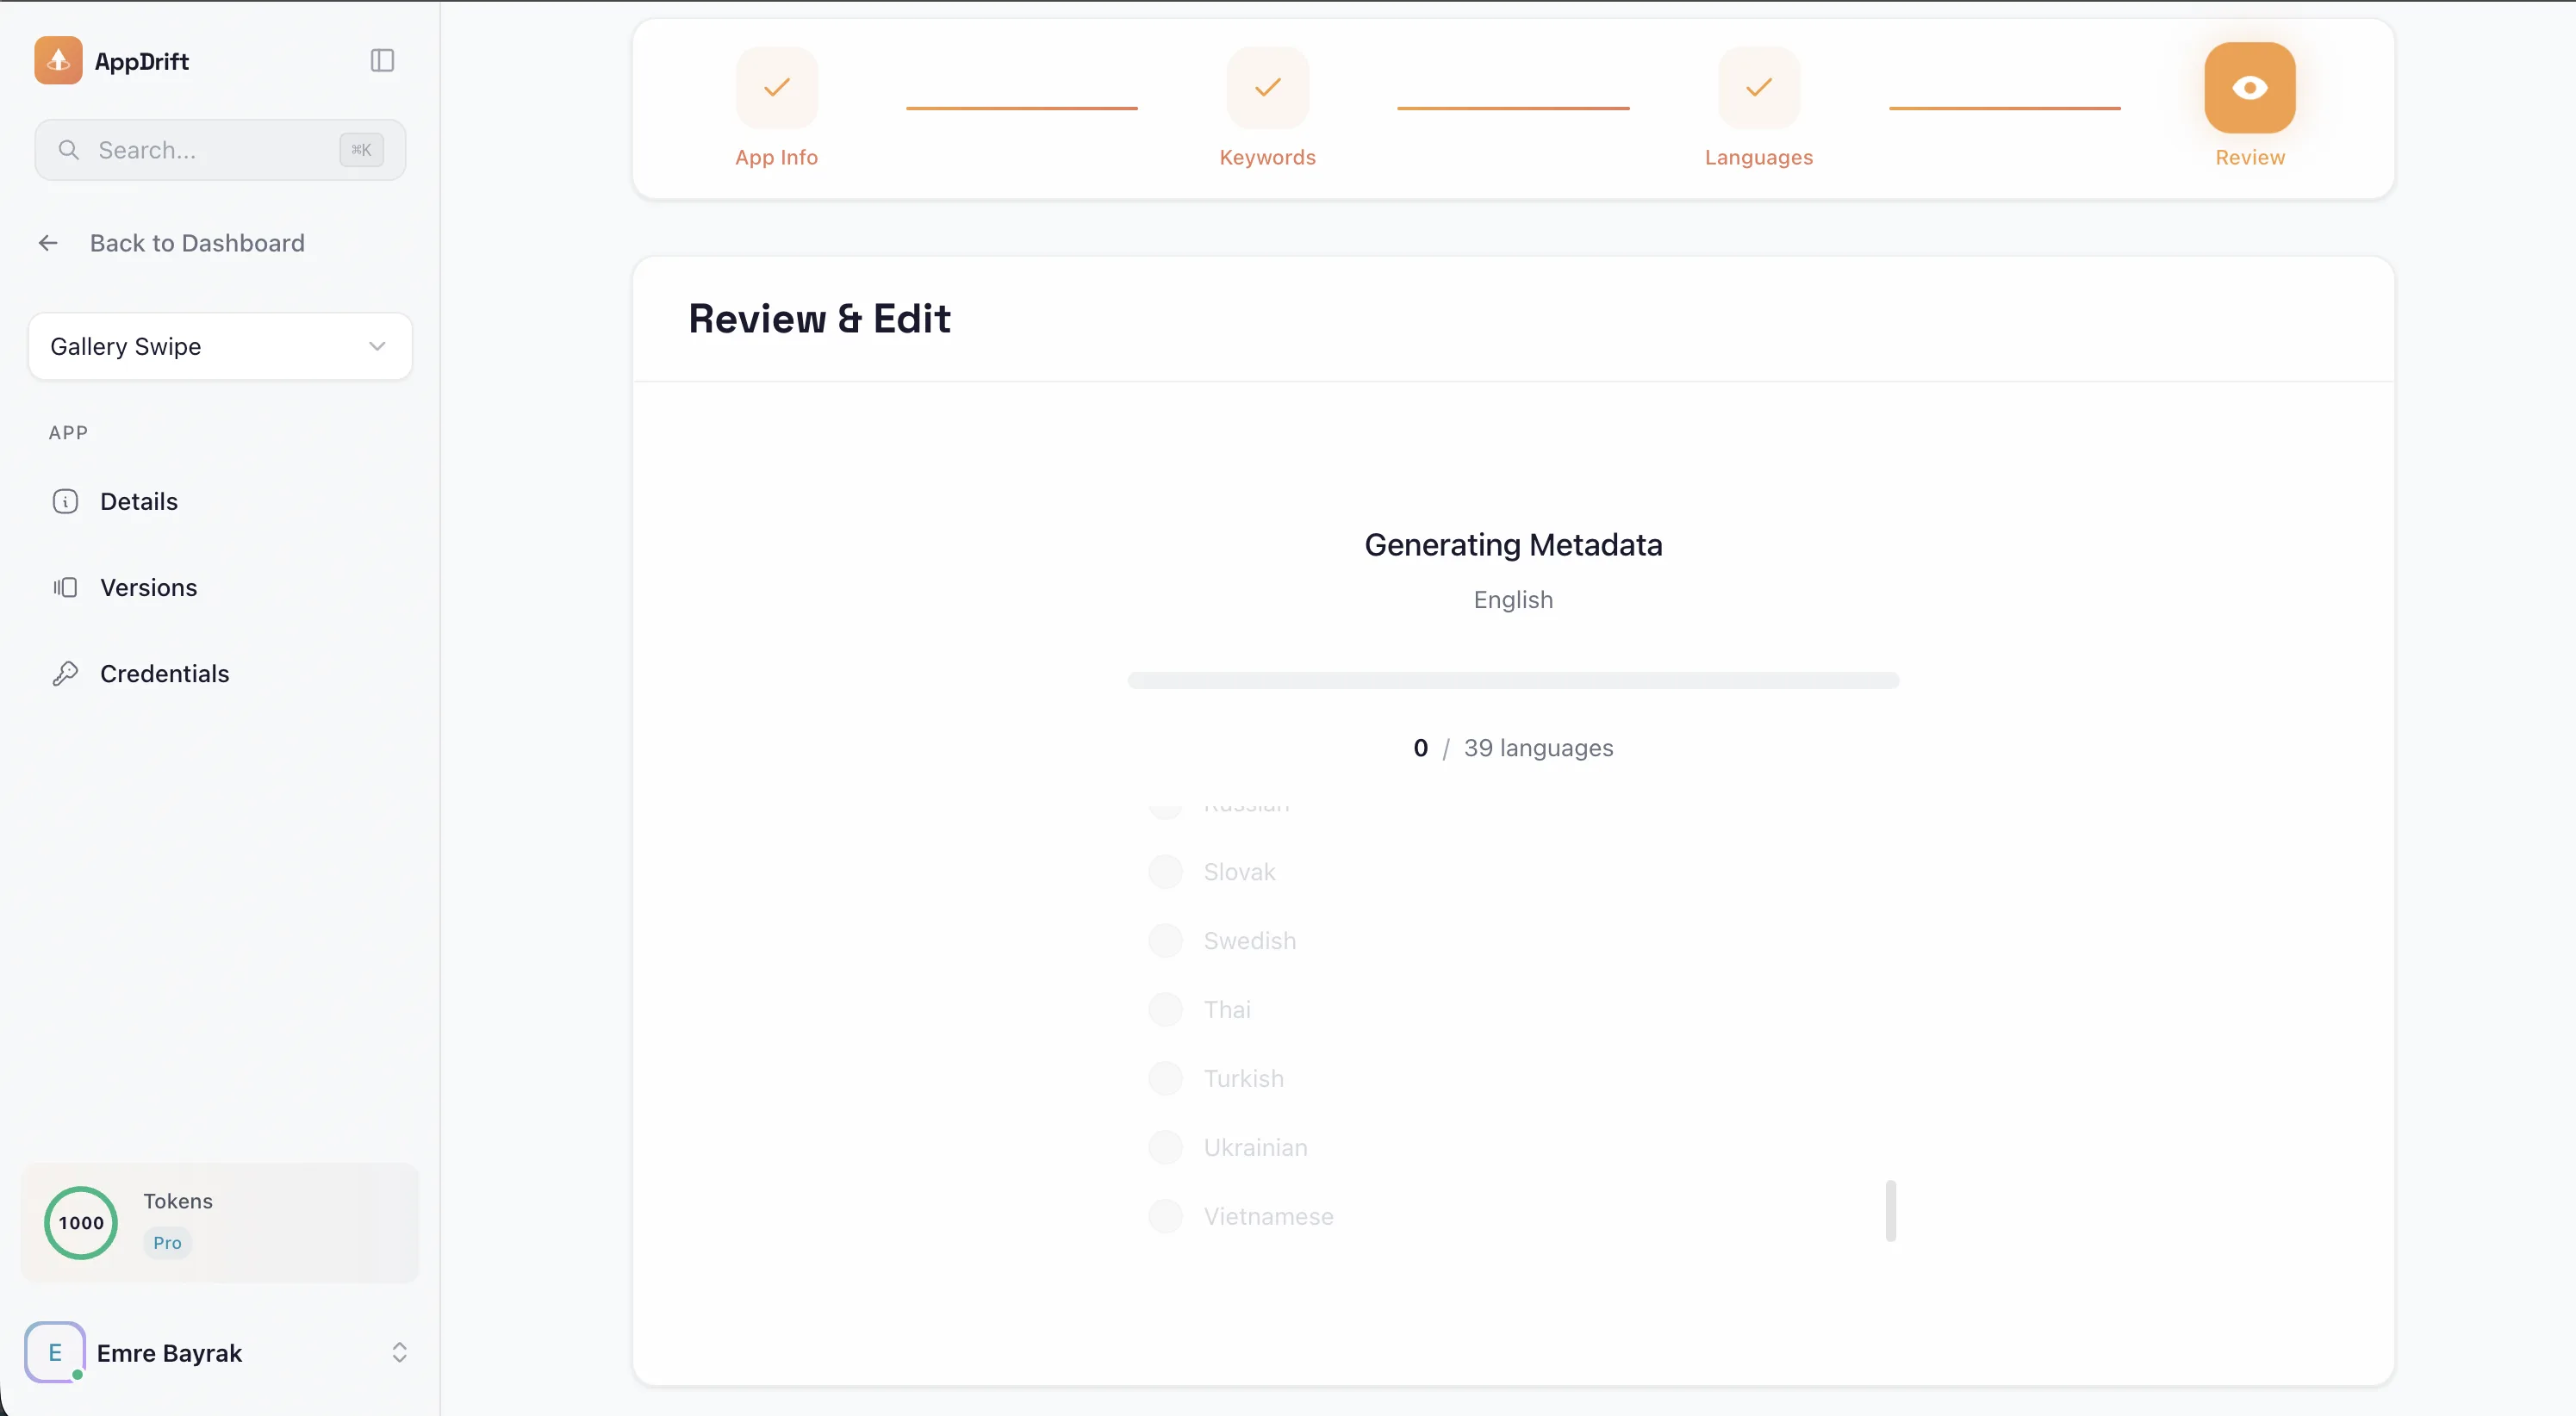Click the Pro plan badge
Viewport: 2576px width, 1416px height.
[167, 1243]
